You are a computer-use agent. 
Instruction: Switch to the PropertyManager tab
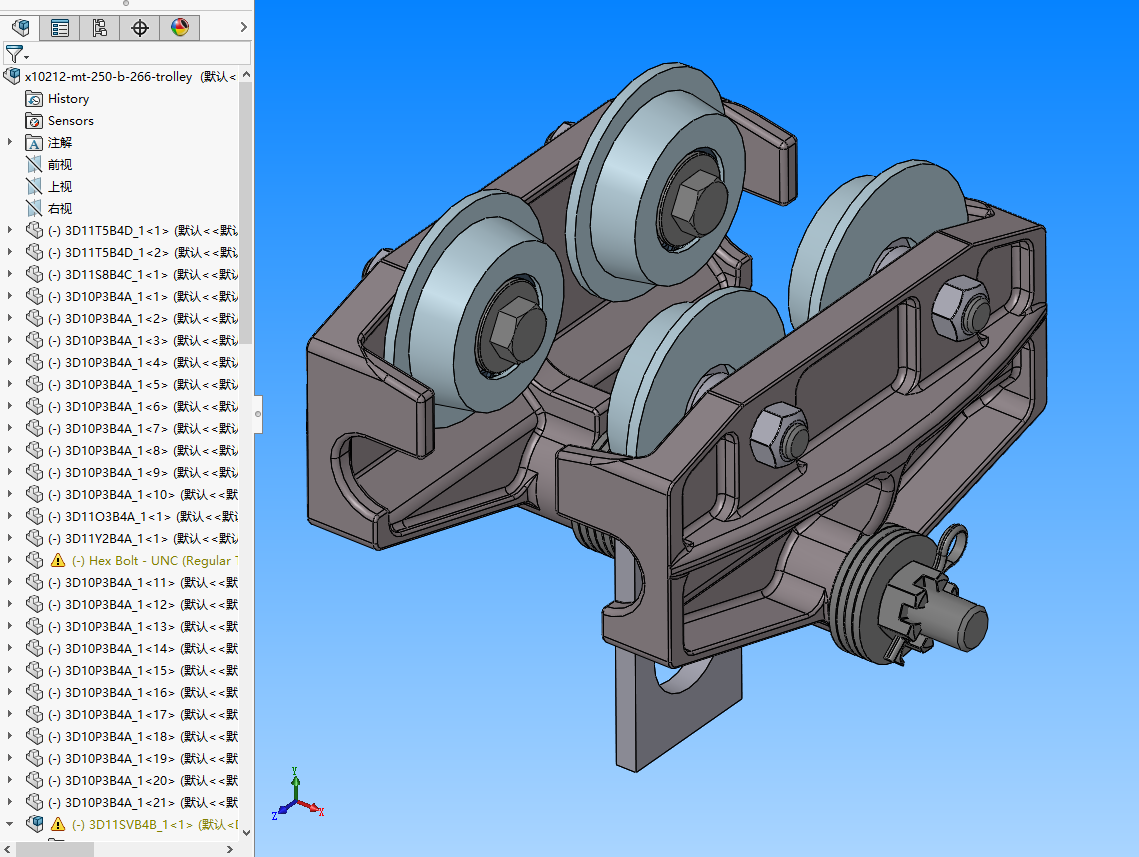(x=60, y=28)
